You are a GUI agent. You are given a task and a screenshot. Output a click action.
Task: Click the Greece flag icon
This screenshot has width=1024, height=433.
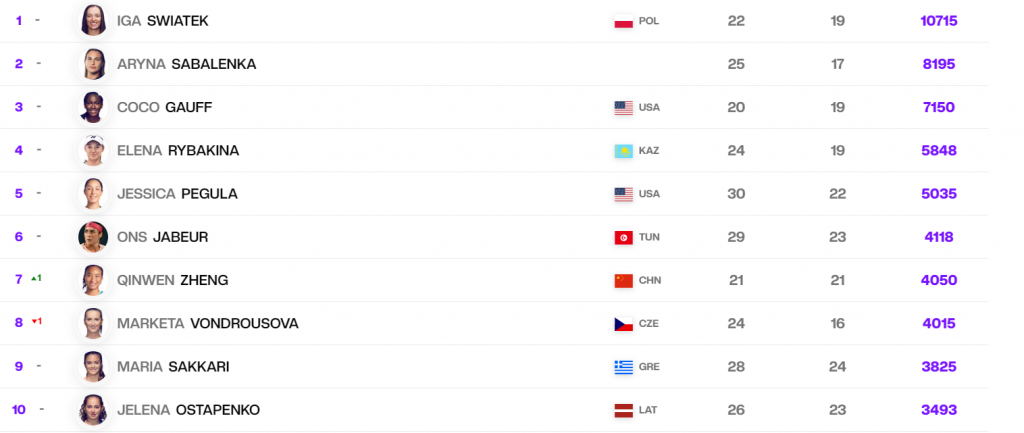coord(624,367)
